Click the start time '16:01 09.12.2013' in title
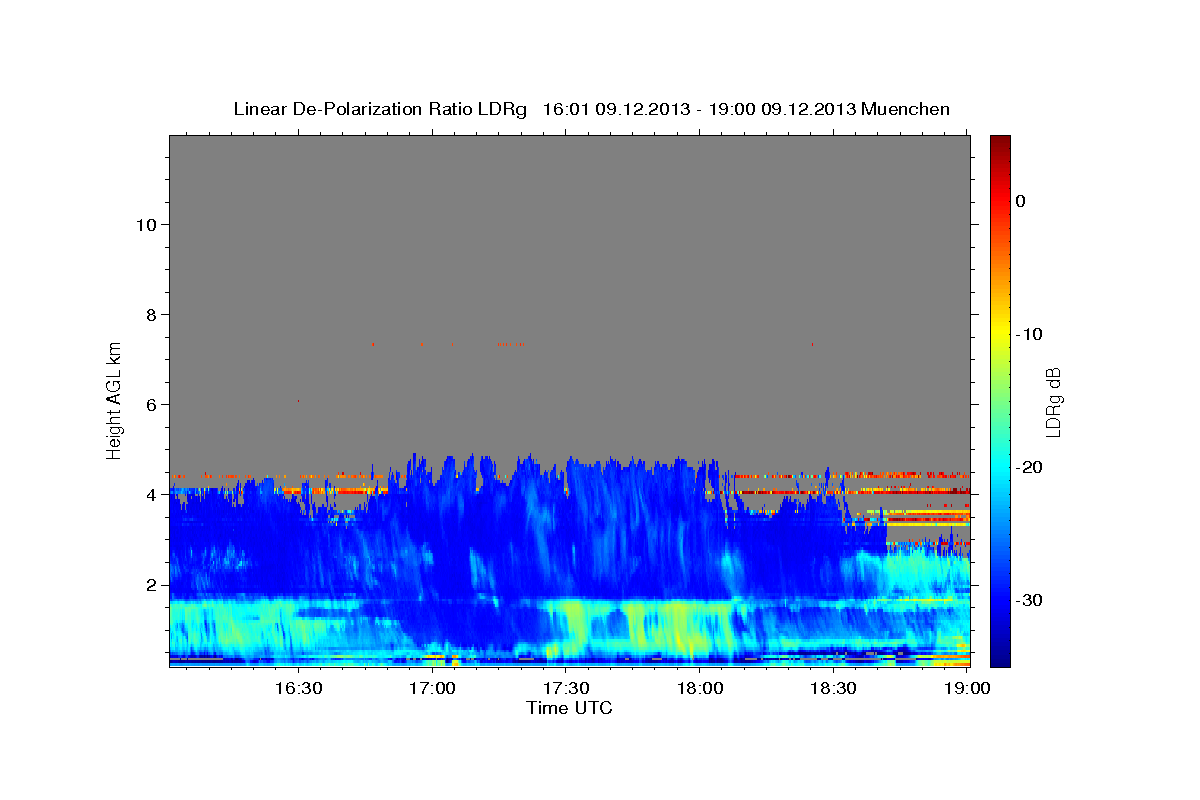This screenshot has width=1200, height=800. coord(615,109)
